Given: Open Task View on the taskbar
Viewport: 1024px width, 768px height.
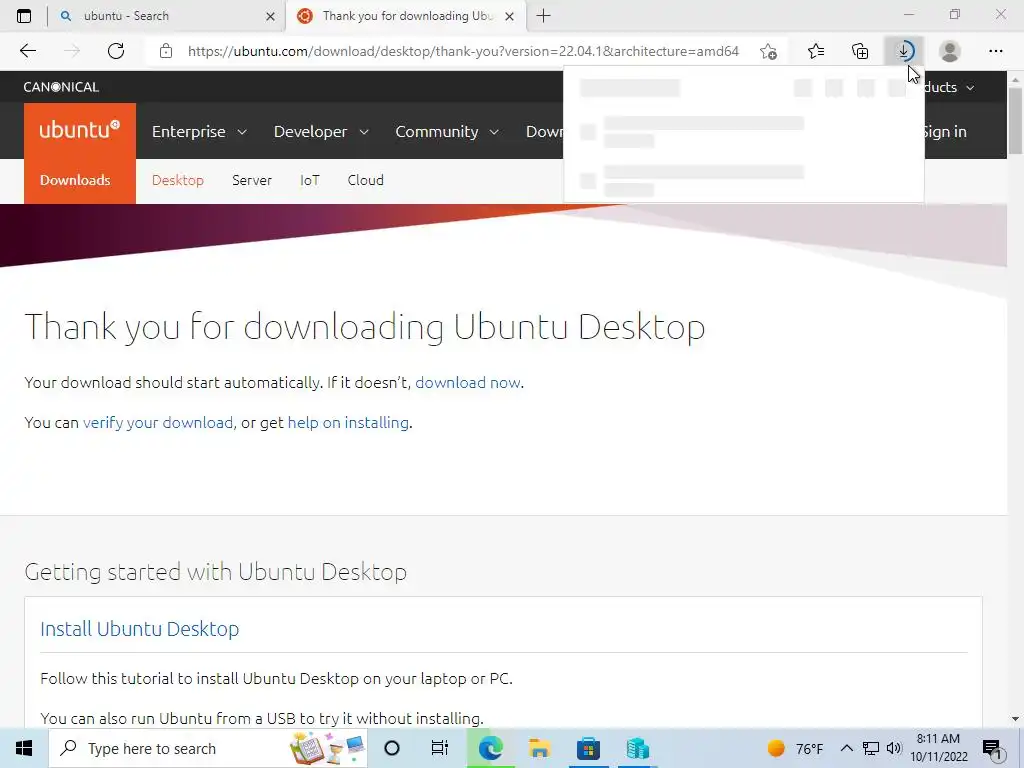Looking at the screenshot, I should coord(440,748).
